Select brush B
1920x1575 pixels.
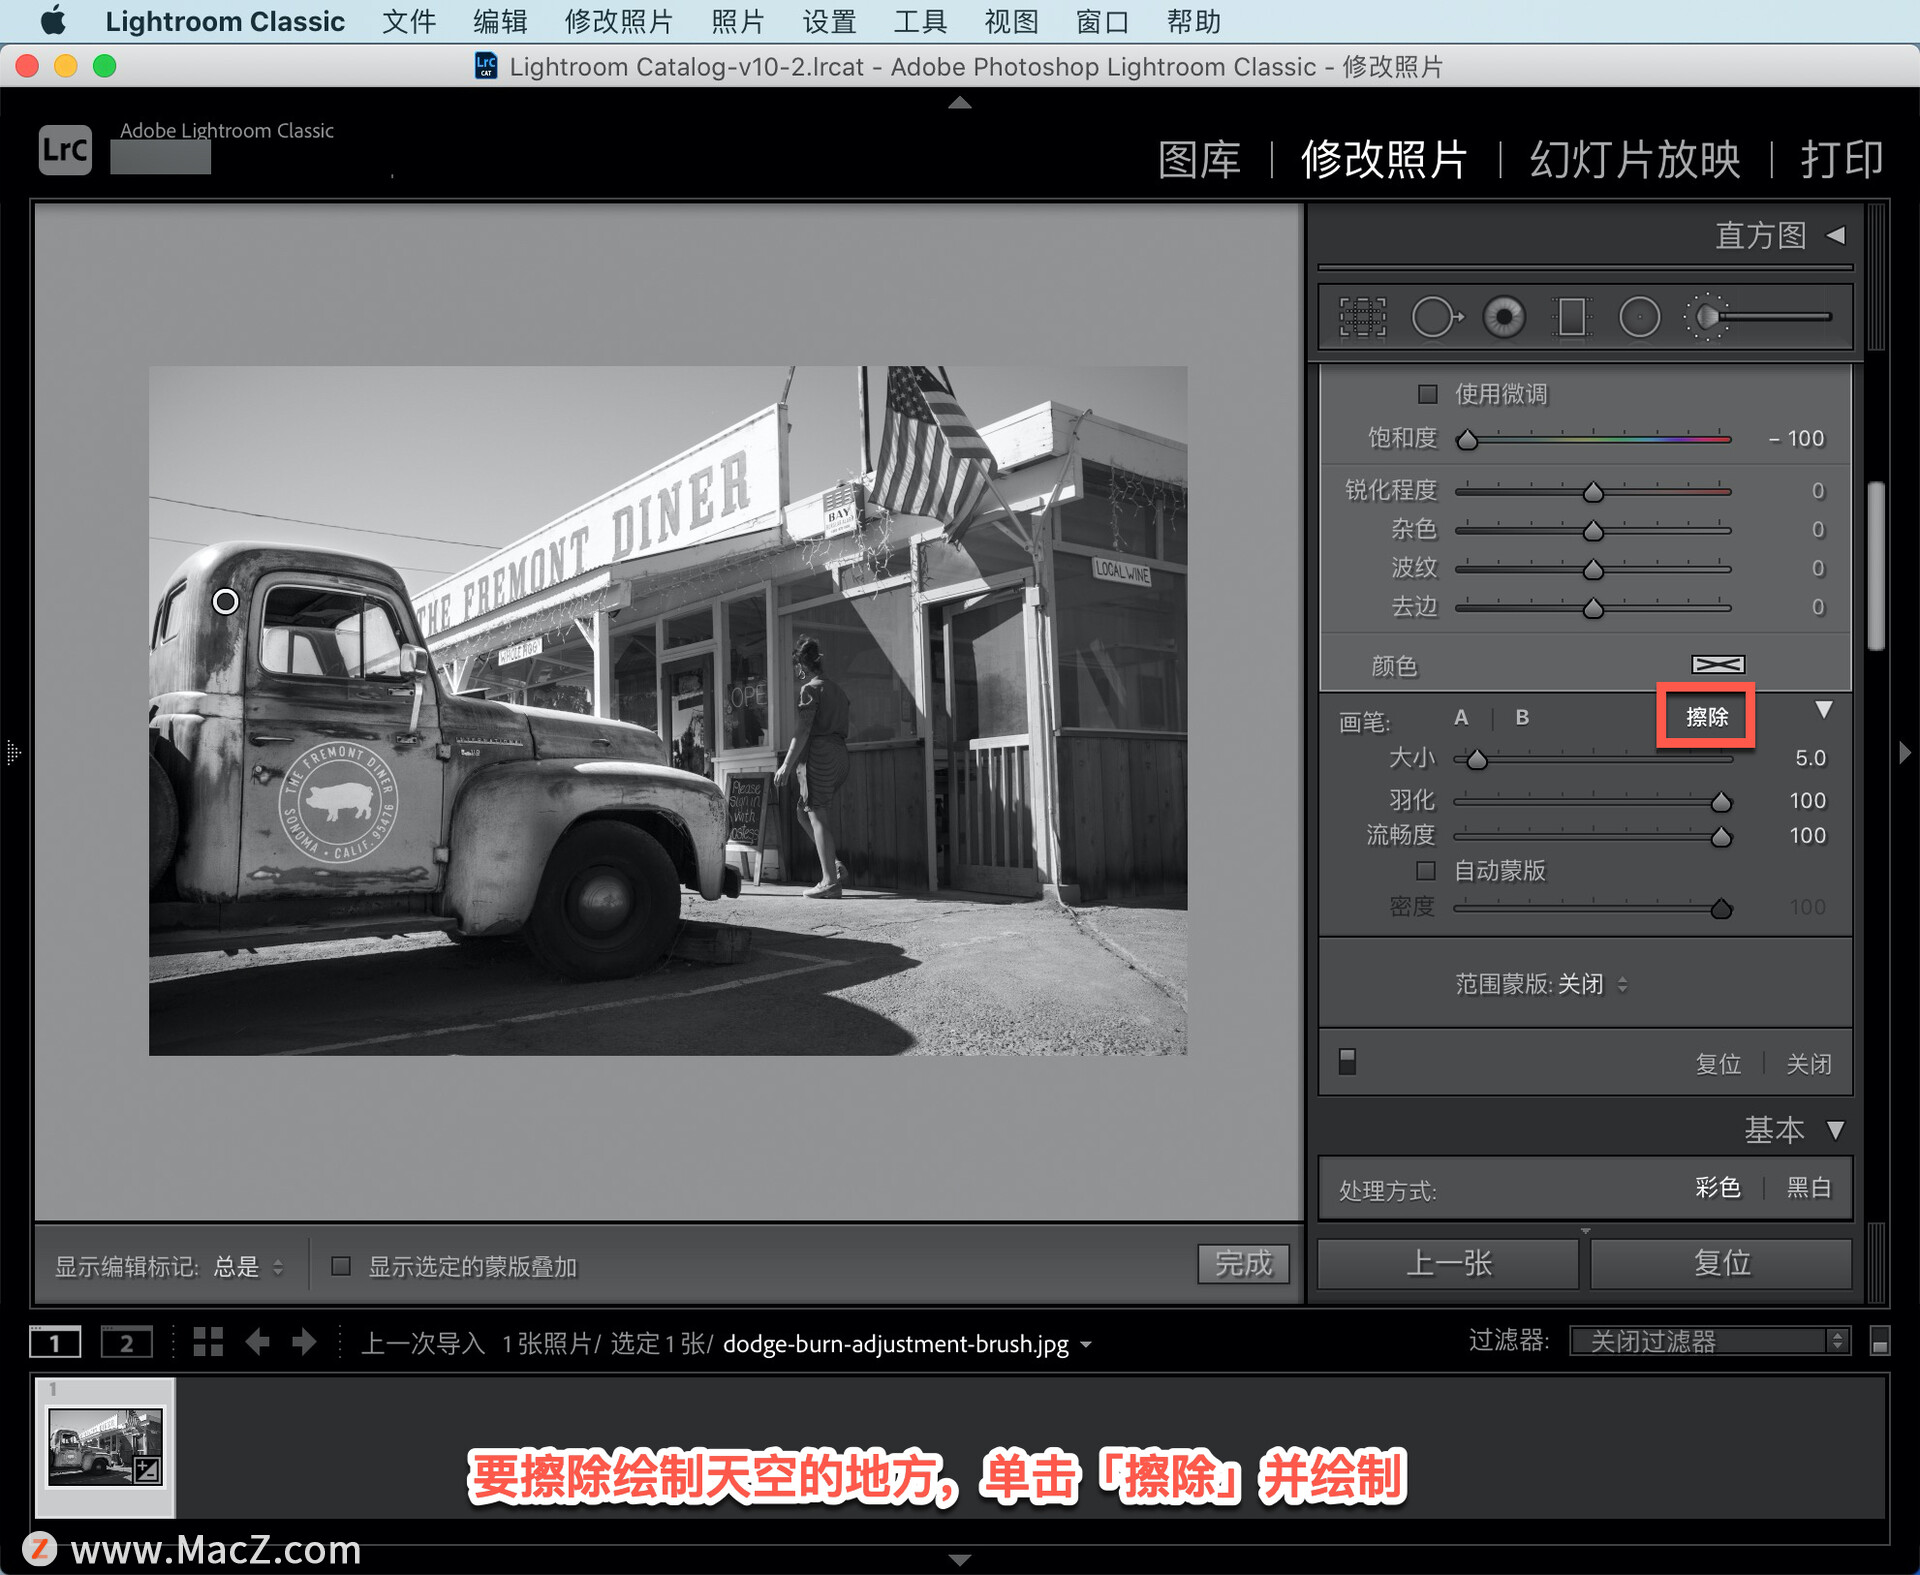(1522, 717)
